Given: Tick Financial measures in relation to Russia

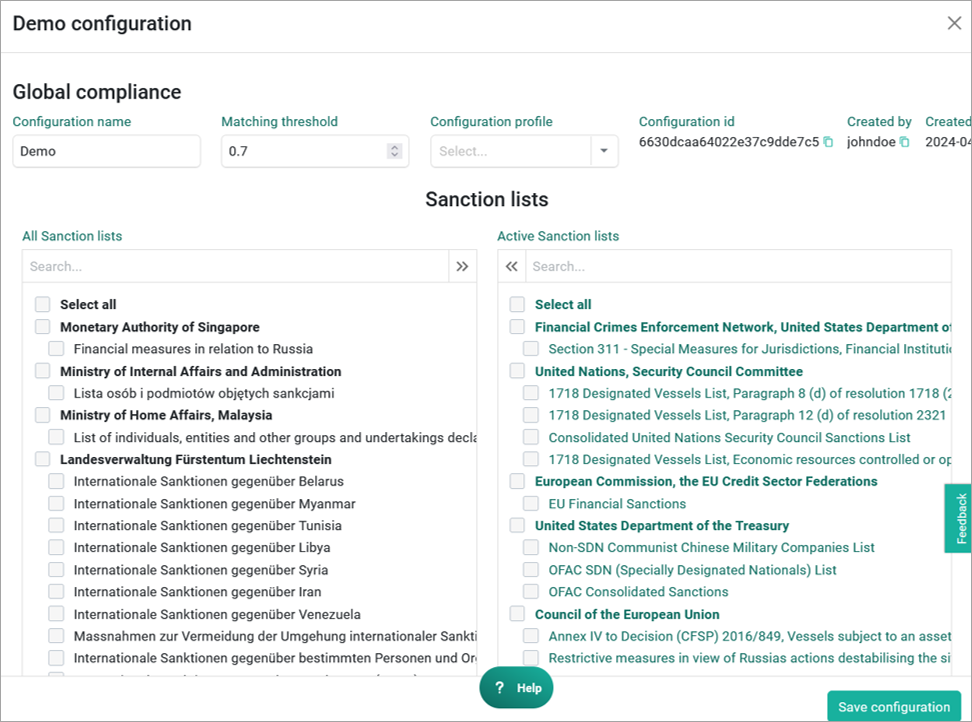Looking at the screenshot, I should coord(56,349).
